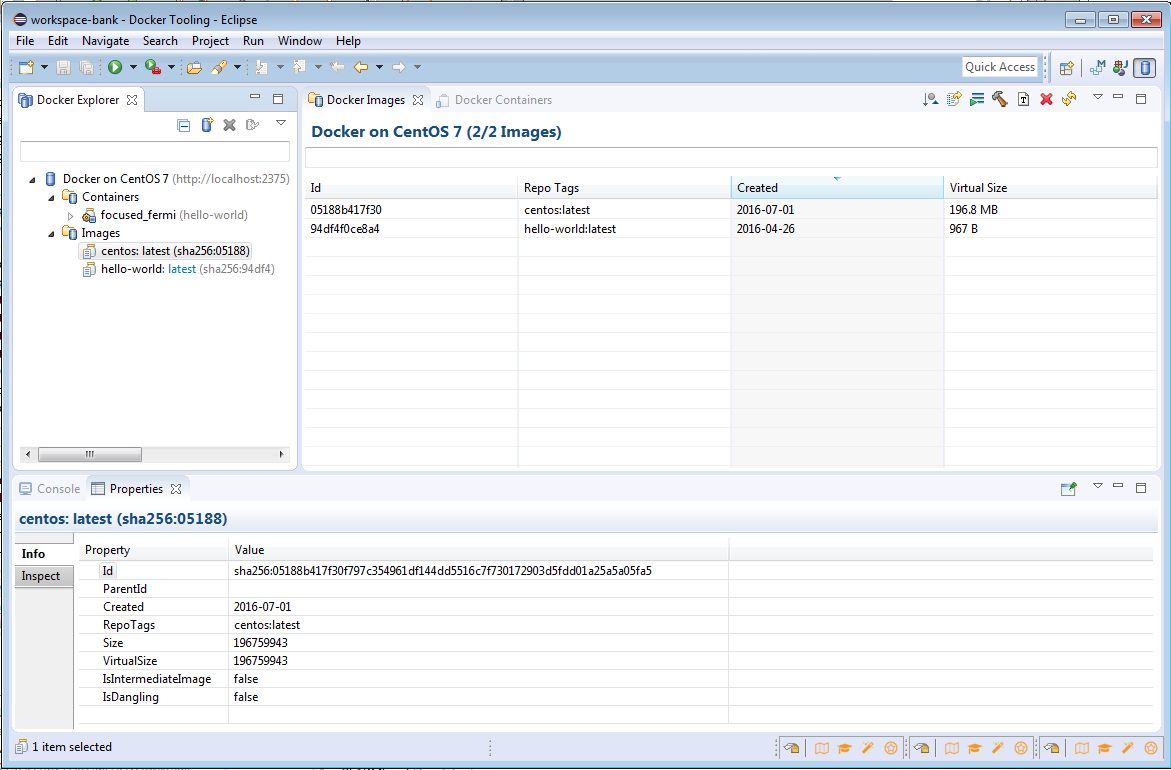Select image row 94df4f0ce8a4
This screenshot has width=1171, height=770.
pos(730,229)
